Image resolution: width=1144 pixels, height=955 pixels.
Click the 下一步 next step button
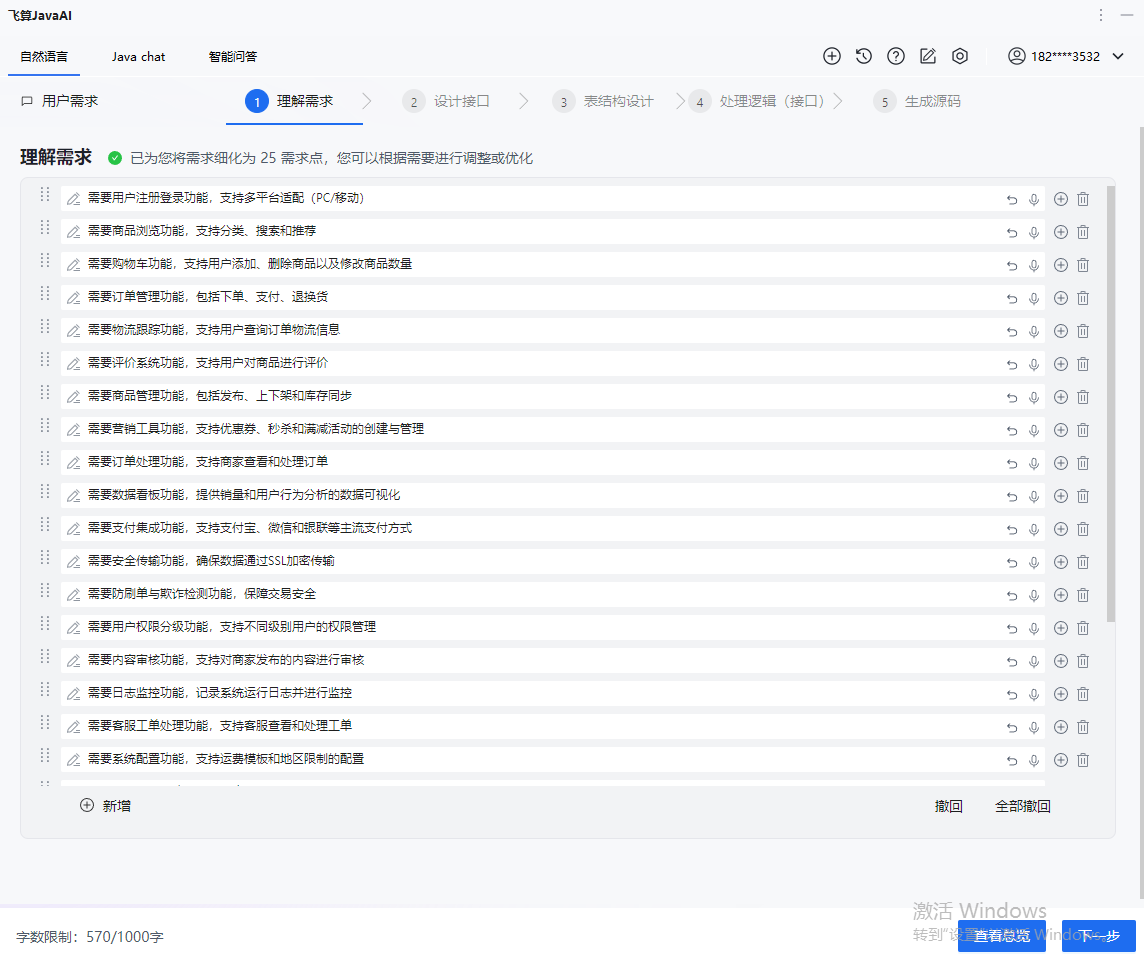click(x=1099, y=935)
